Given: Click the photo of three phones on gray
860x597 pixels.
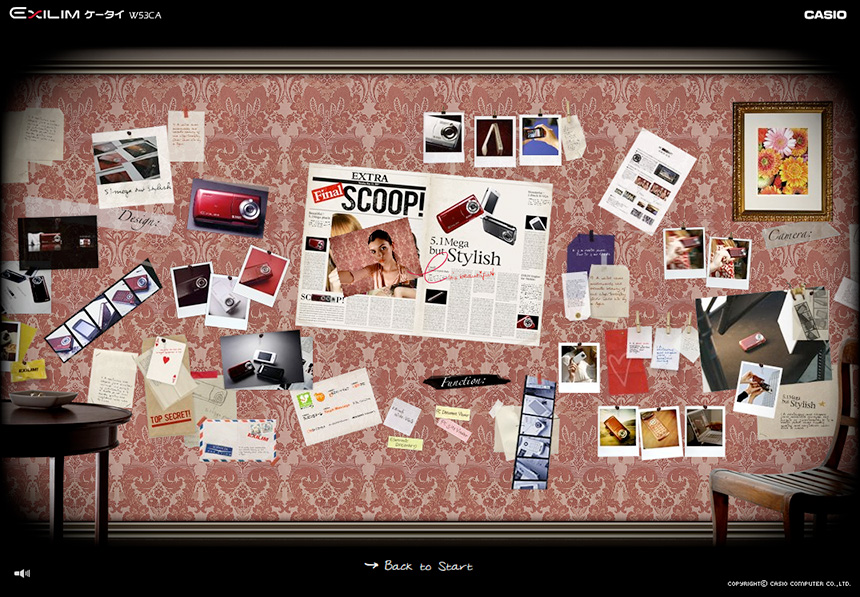Looking at the screenshot, I should [x=262, y=360].
